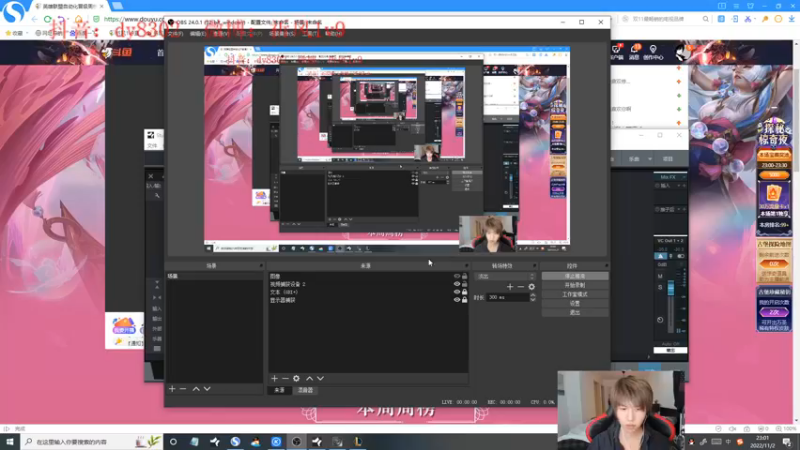This screenshot has height=450, width=800.
Task: Toggle visibility of 文本 (GDI+) source
Action: tap(457, 292)
